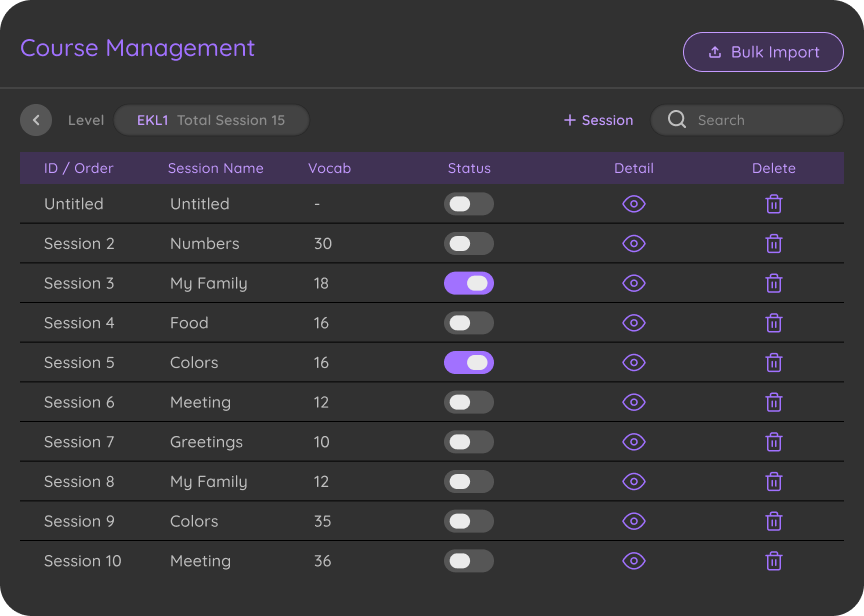Delete Session 3 My Family
Image resolution: width=864 pixels, height=616 pixels.
774,283
